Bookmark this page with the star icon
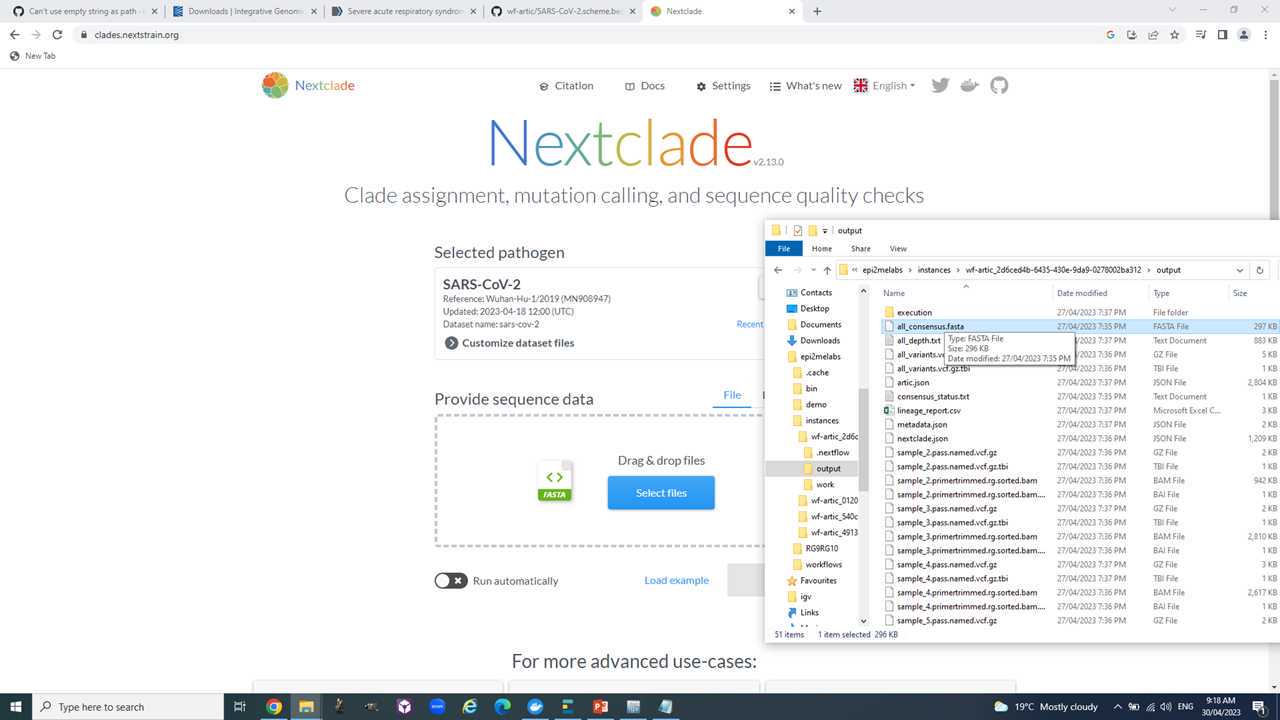Screen dimensions: 1280x720 [x=1175, y=35]
